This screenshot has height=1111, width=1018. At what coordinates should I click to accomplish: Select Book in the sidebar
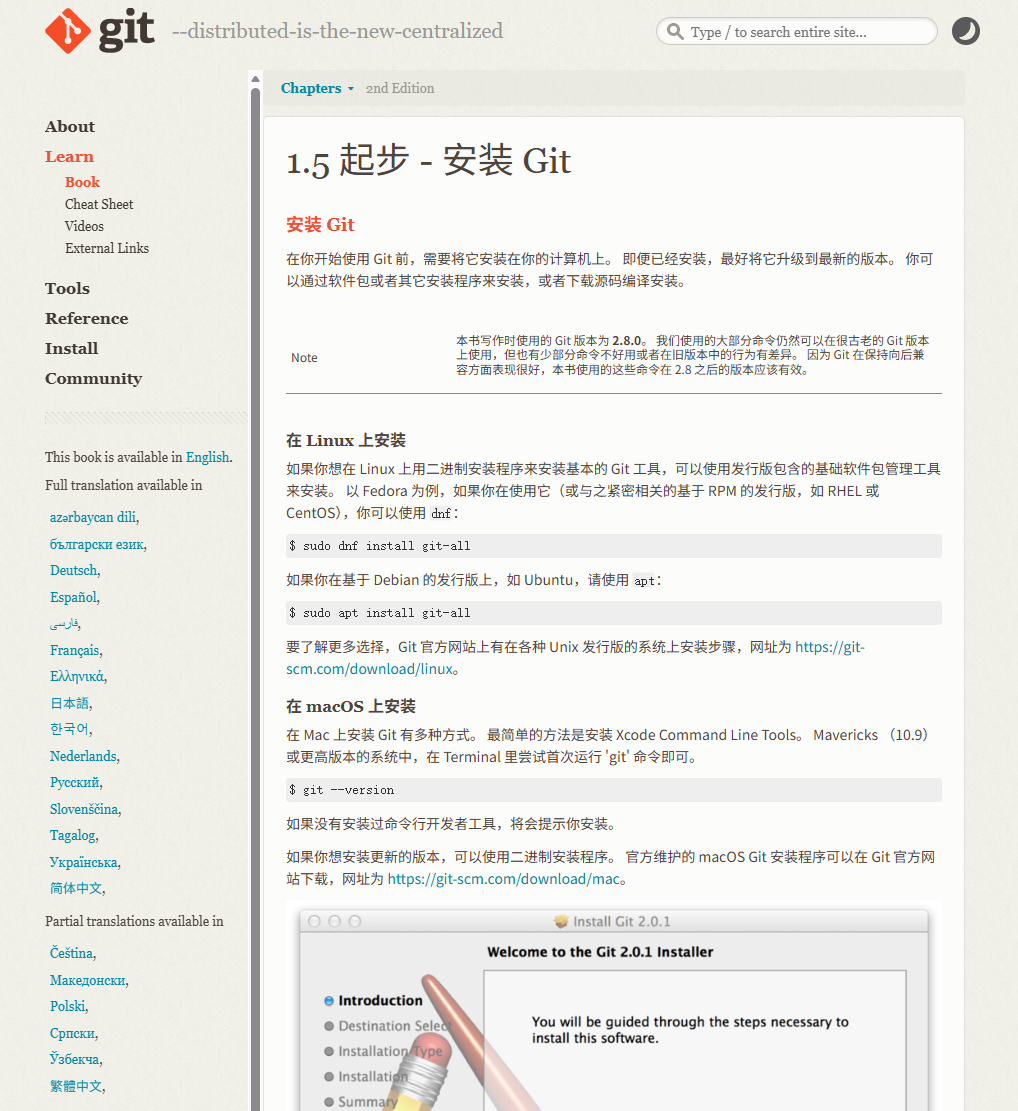coord(82,182)
